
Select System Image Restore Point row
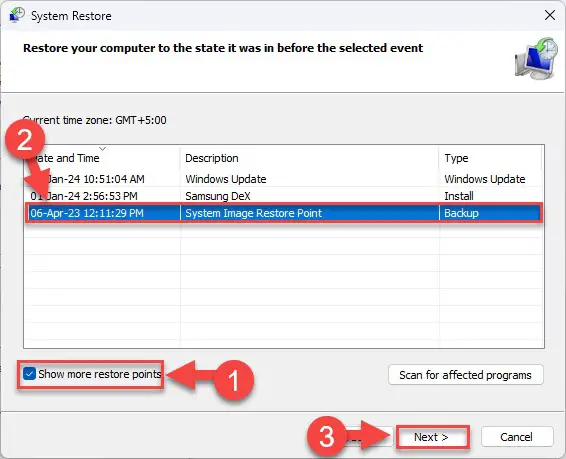click(283, 213)
